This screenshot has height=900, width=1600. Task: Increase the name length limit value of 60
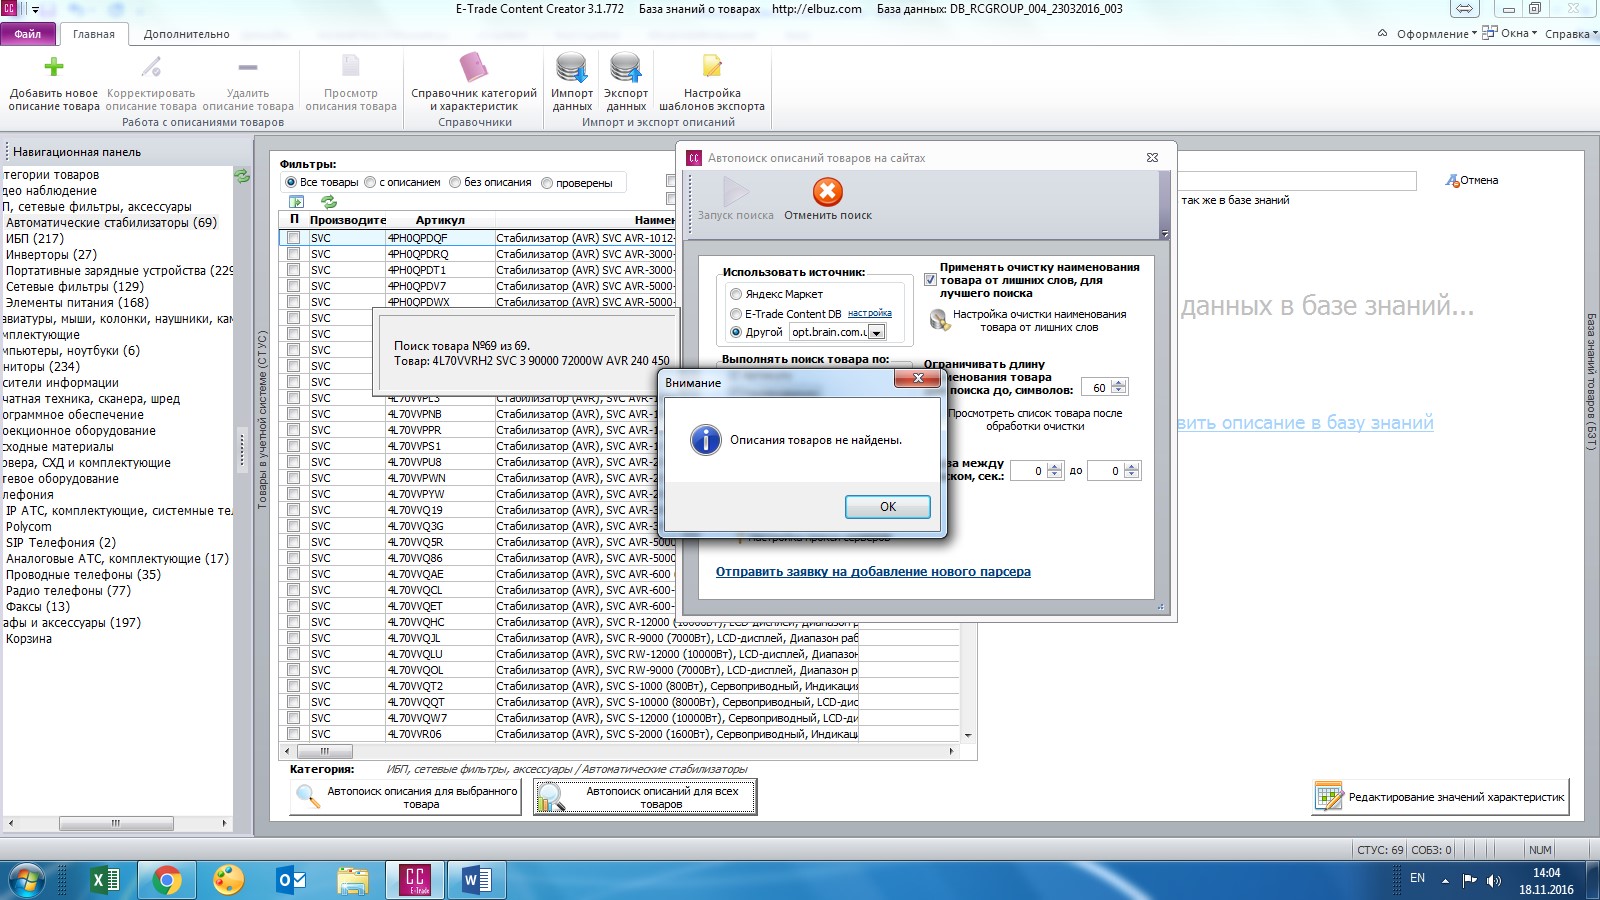pos(1119,383)
